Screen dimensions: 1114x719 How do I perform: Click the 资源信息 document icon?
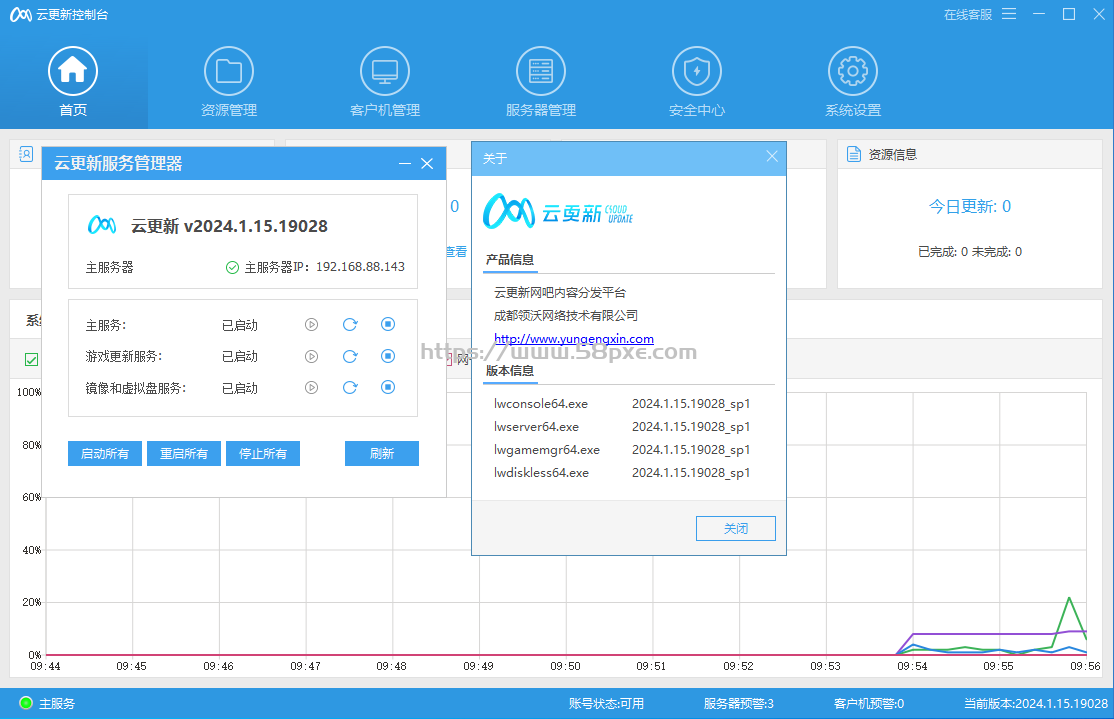854,154
